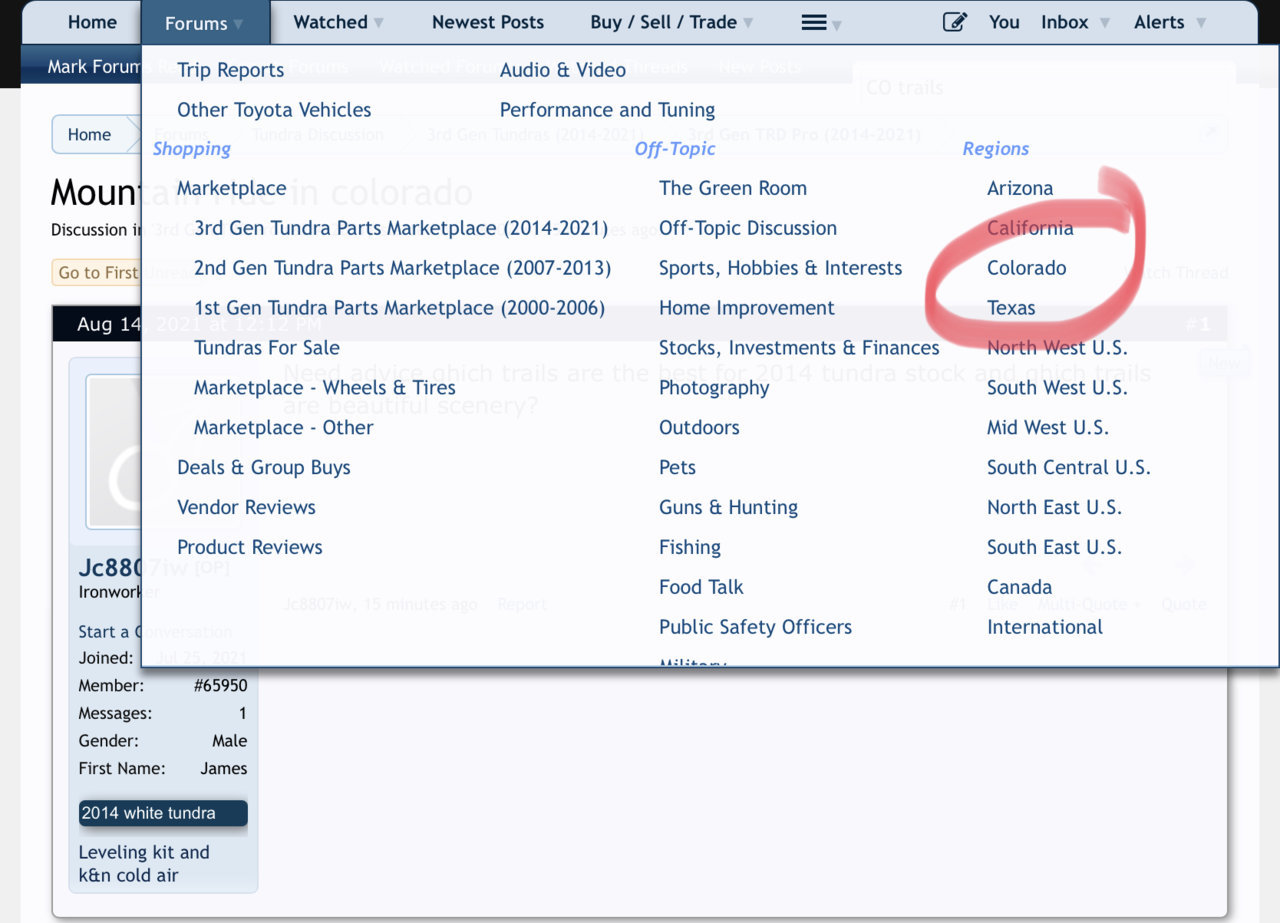The height and width of the screenshot is (923, 1280).
Task: Open Marketplace - Wheels & Tires
Action: [x=324, y=388]
